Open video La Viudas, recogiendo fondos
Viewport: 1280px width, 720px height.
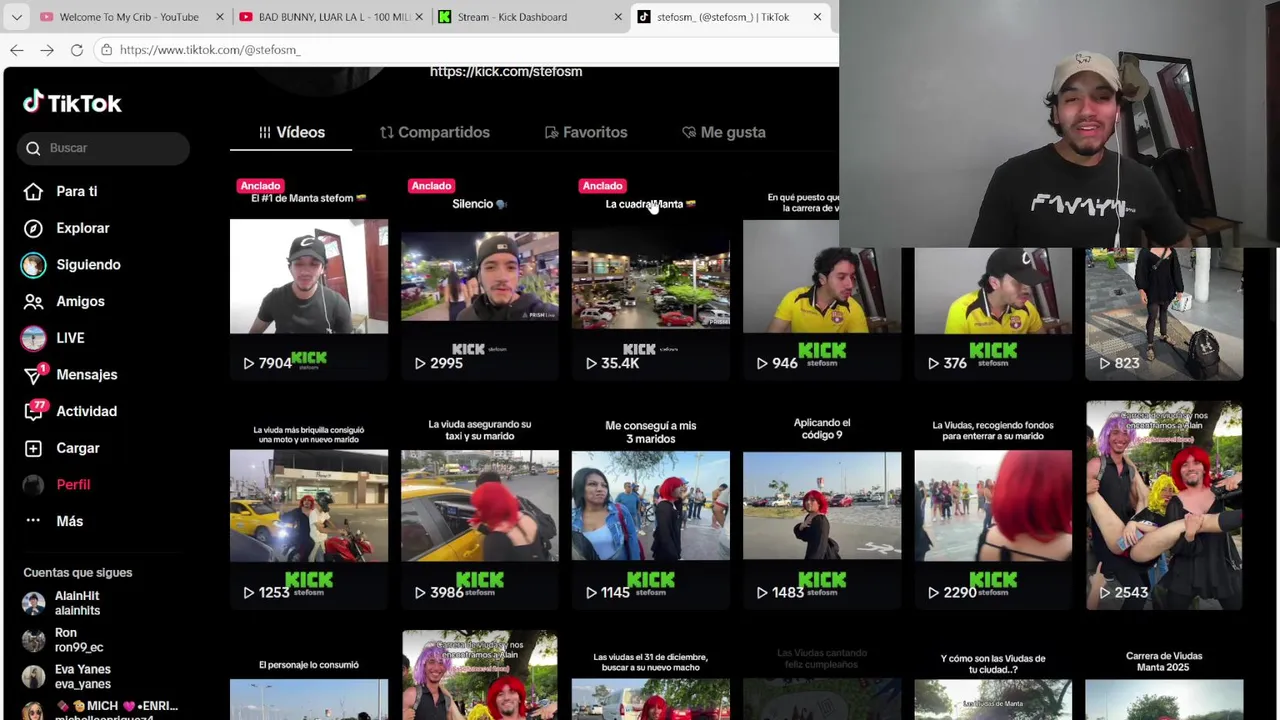coord(993,506)
